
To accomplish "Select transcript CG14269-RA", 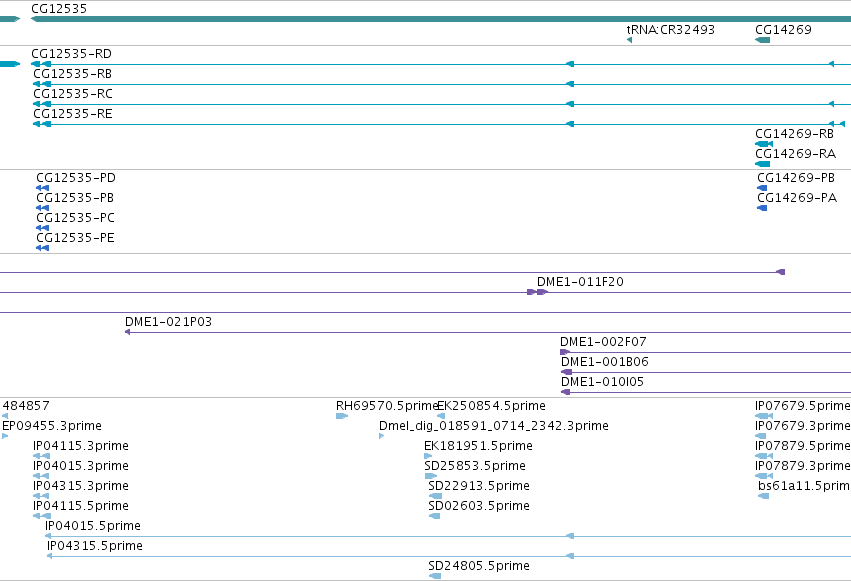I will (x=795, y=154).
